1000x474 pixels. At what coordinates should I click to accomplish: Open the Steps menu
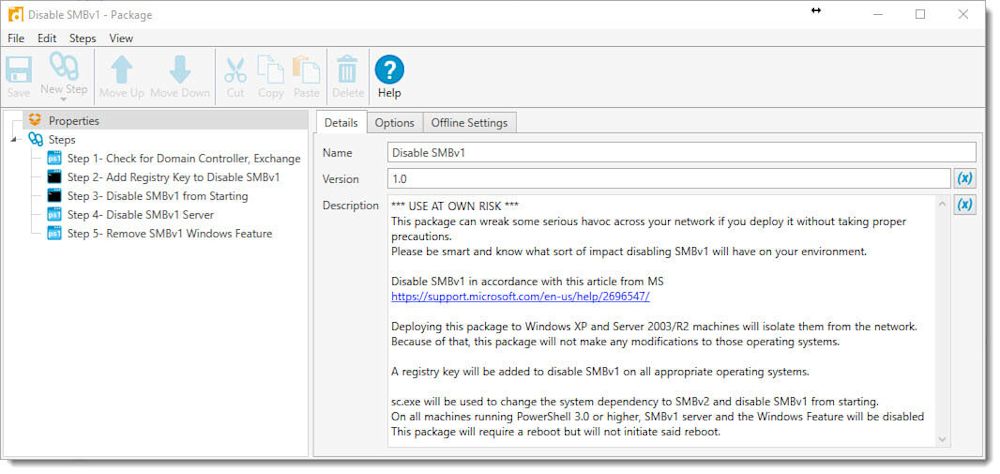82,38
